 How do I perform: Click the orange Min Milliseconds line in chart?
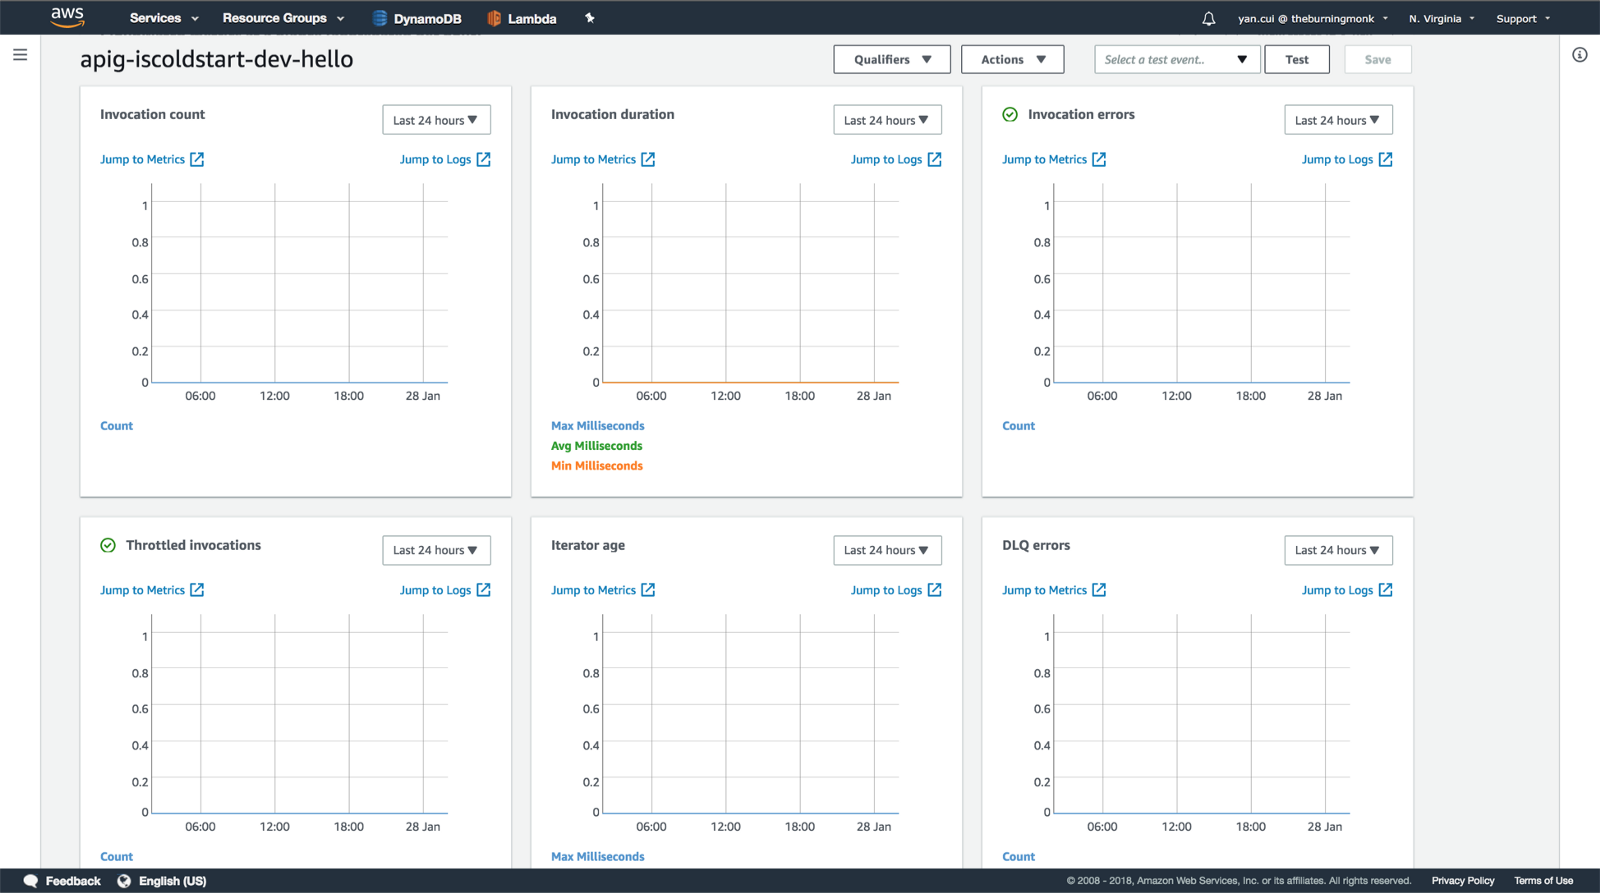[x=750, y=382]
